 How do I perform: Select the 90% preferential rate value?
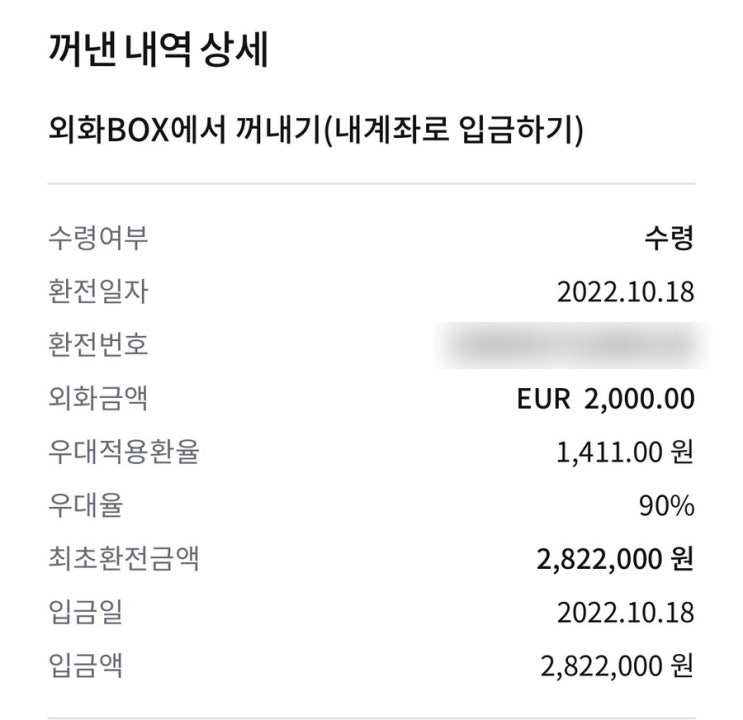[667, 506]
